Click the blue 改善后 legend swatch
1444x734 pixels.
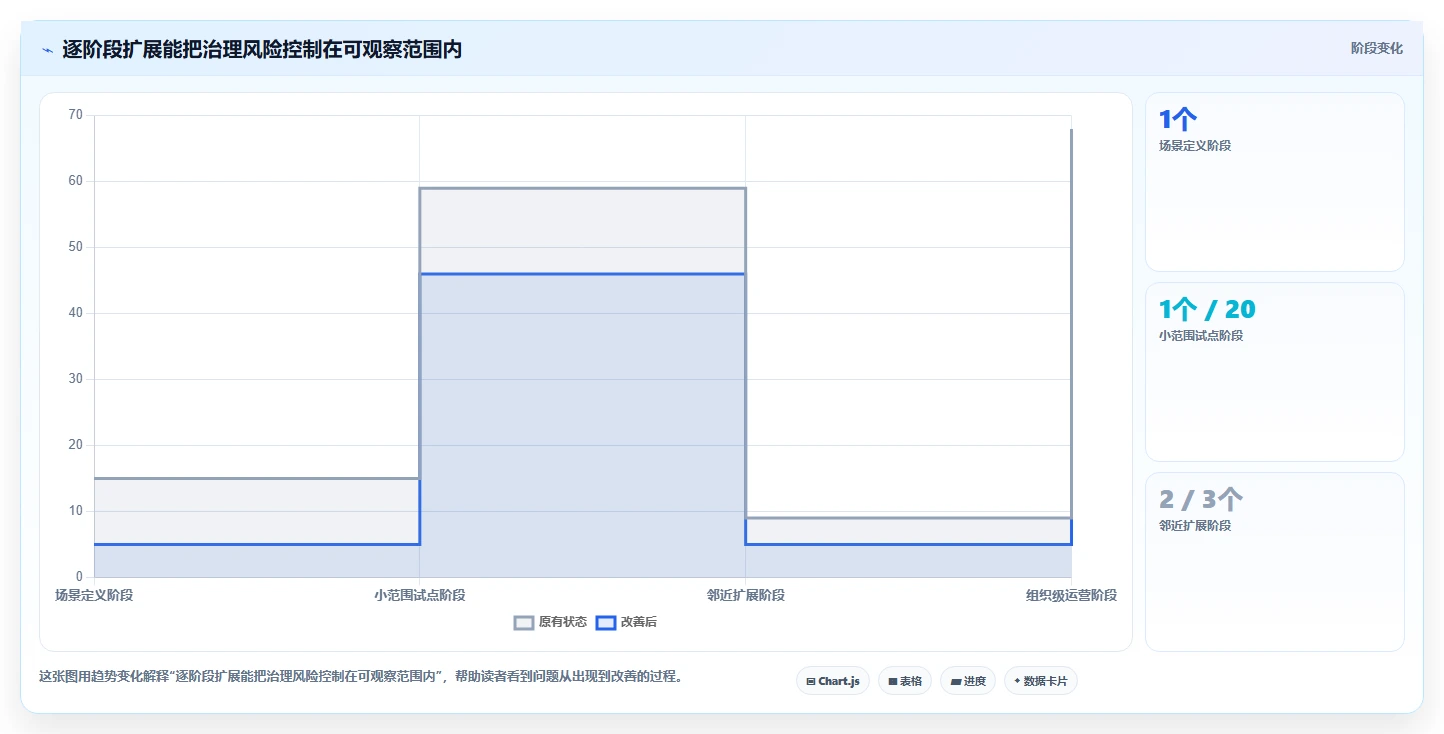coord(606,622)
